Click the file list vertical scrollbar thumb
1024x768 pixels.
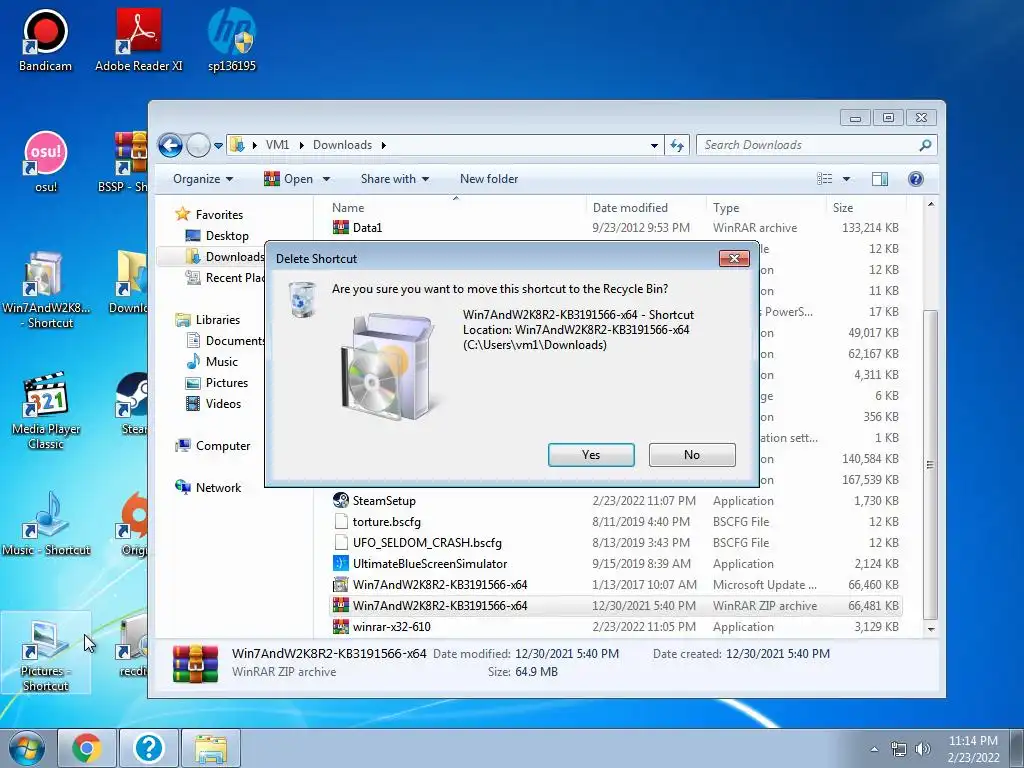931,464
